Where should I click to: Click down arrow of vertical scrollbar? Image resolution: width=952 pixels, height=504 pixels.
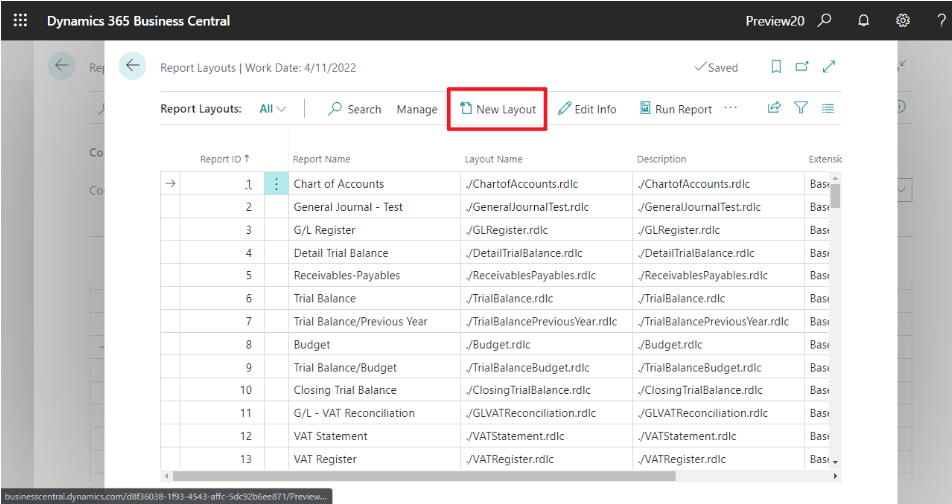[835, 463]
